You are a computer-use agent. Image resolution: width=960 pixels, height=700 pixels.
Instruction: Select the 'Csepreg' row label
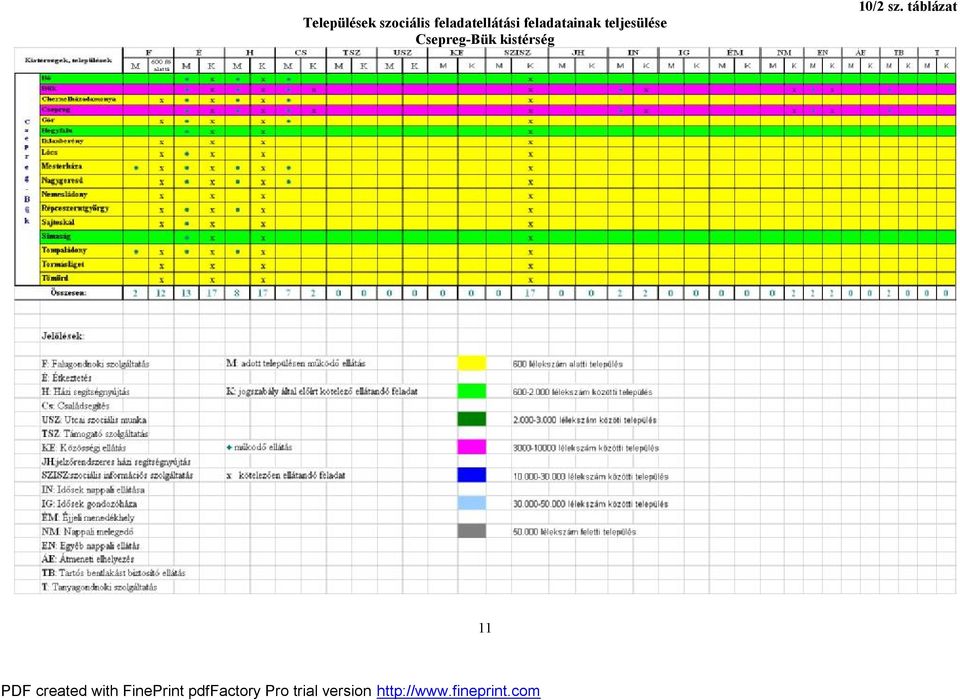56,110
